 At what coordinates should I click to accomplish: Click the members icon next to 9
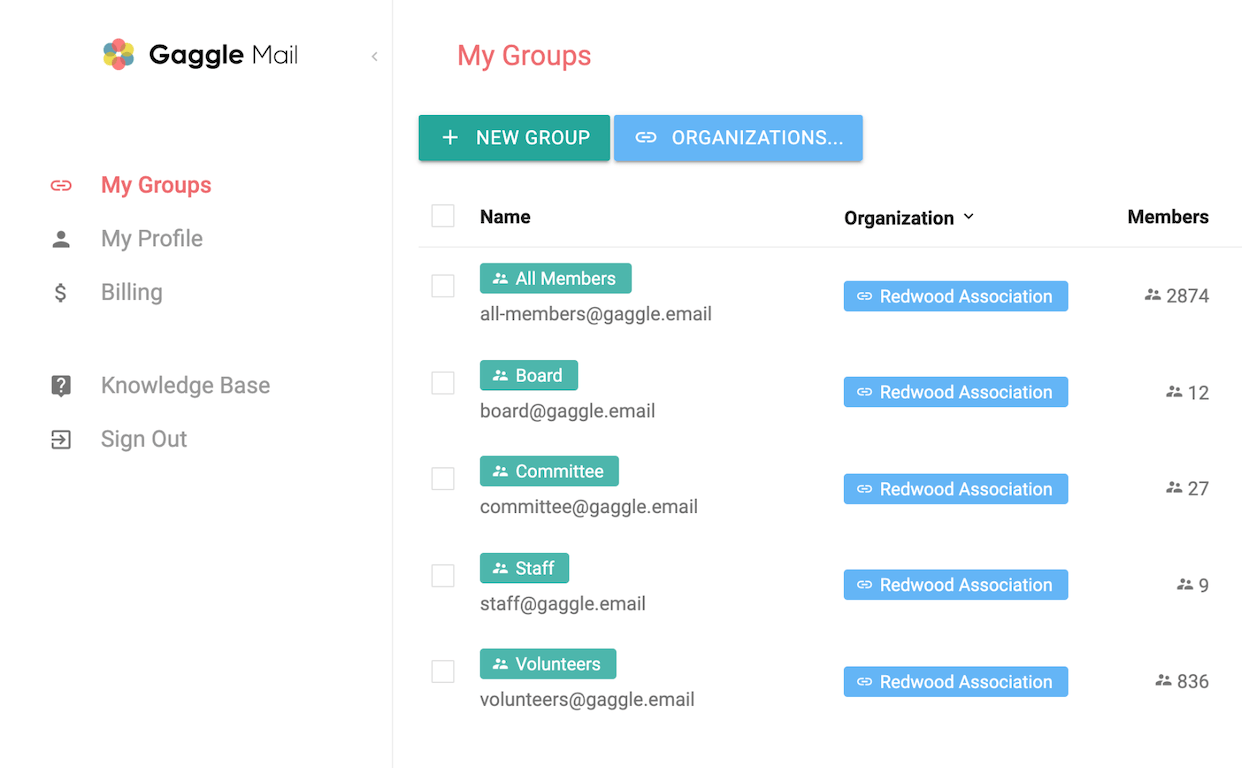click(1185, 584)
